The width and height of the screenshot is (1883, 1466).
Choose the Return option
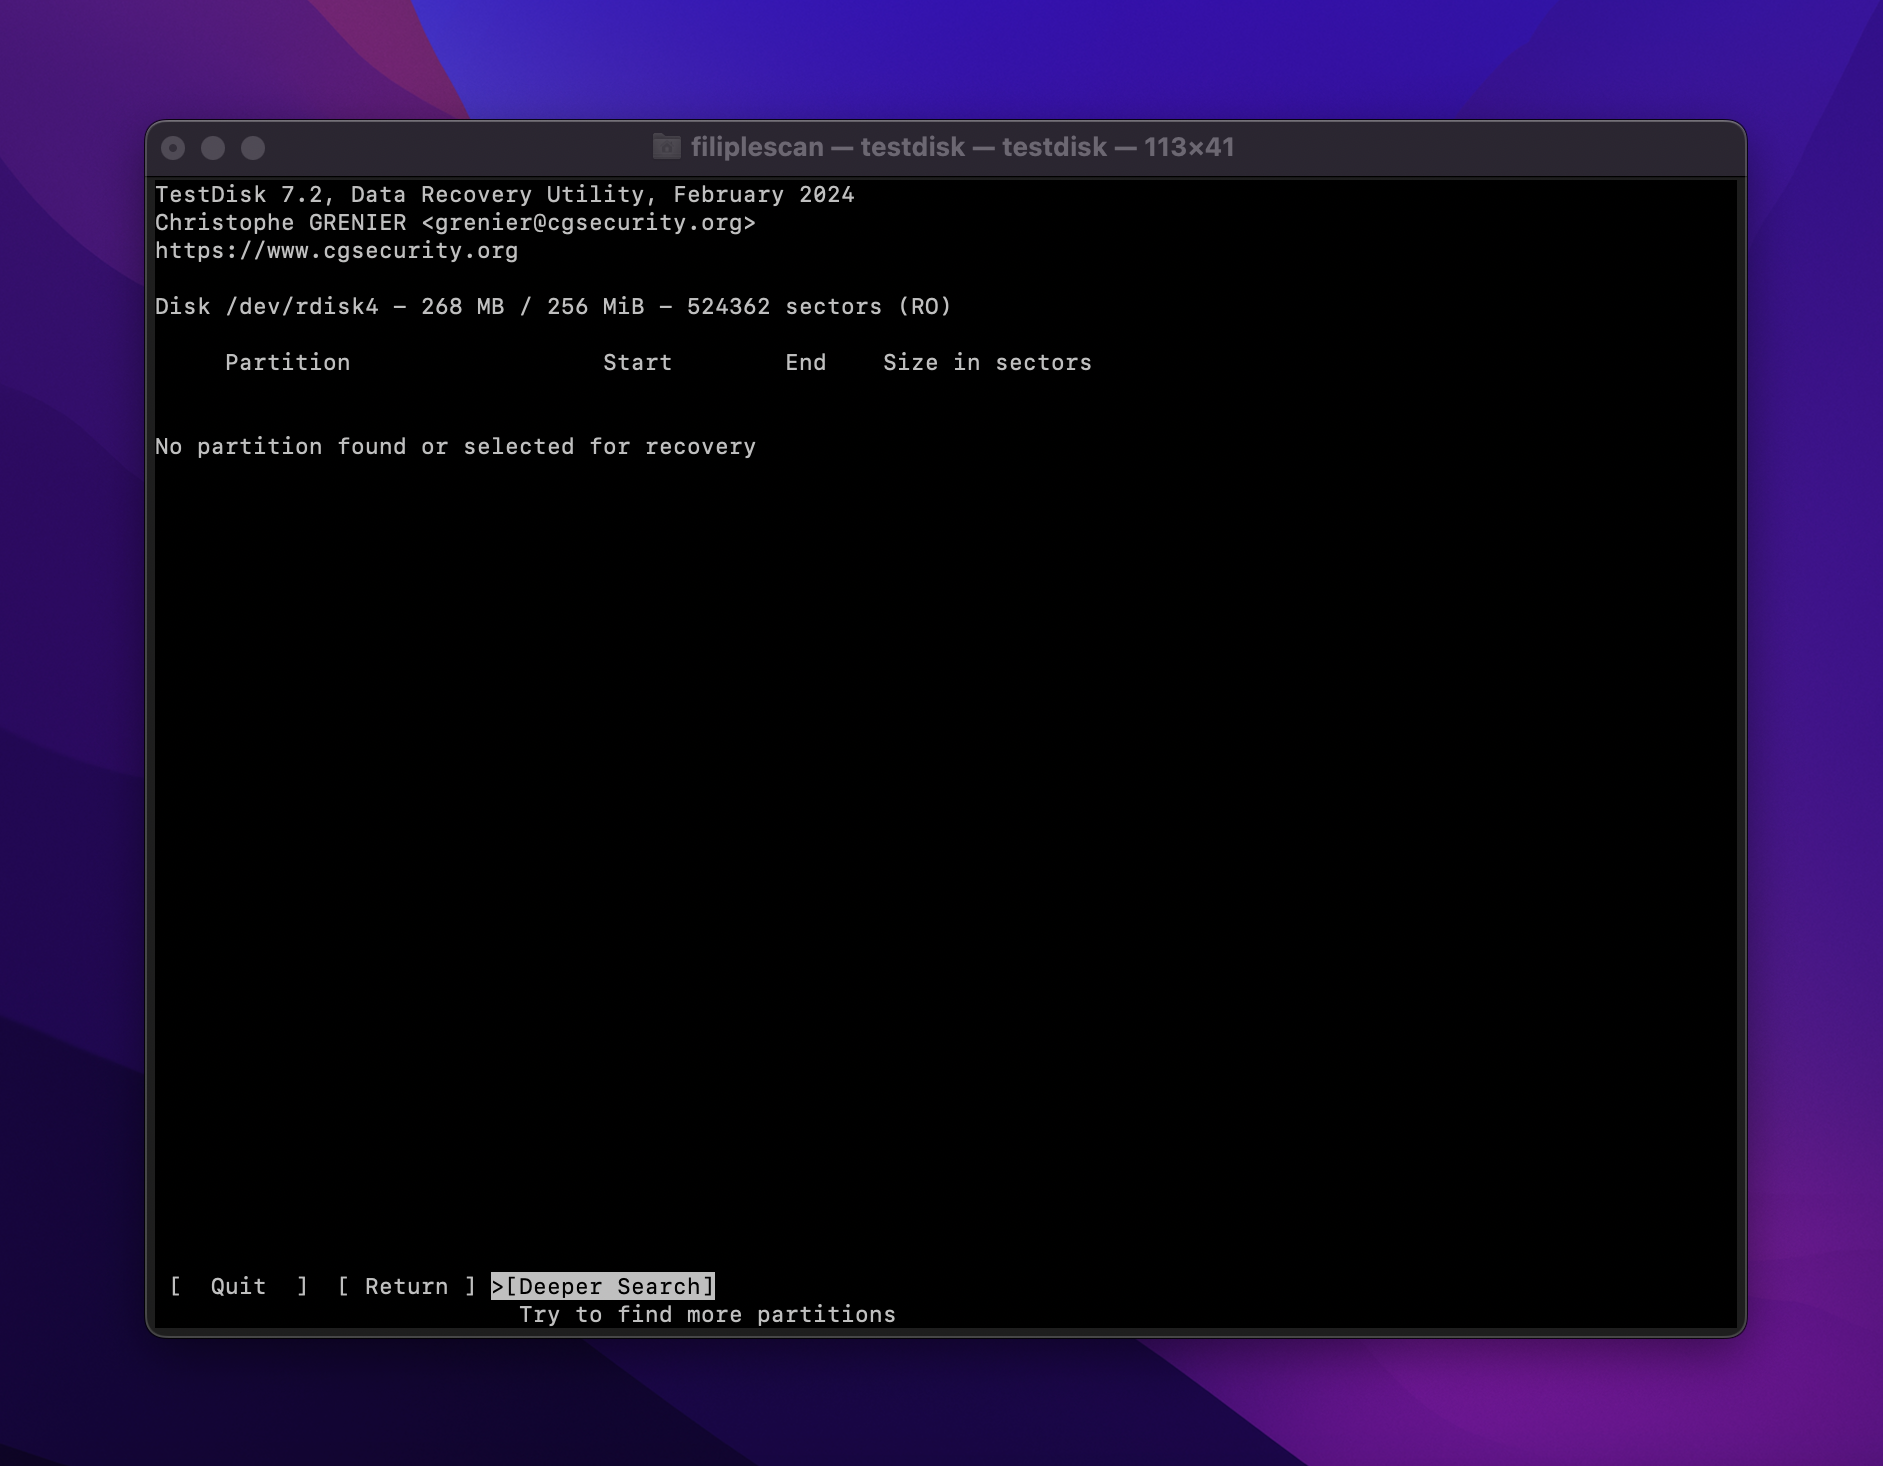coord(406,1286)
